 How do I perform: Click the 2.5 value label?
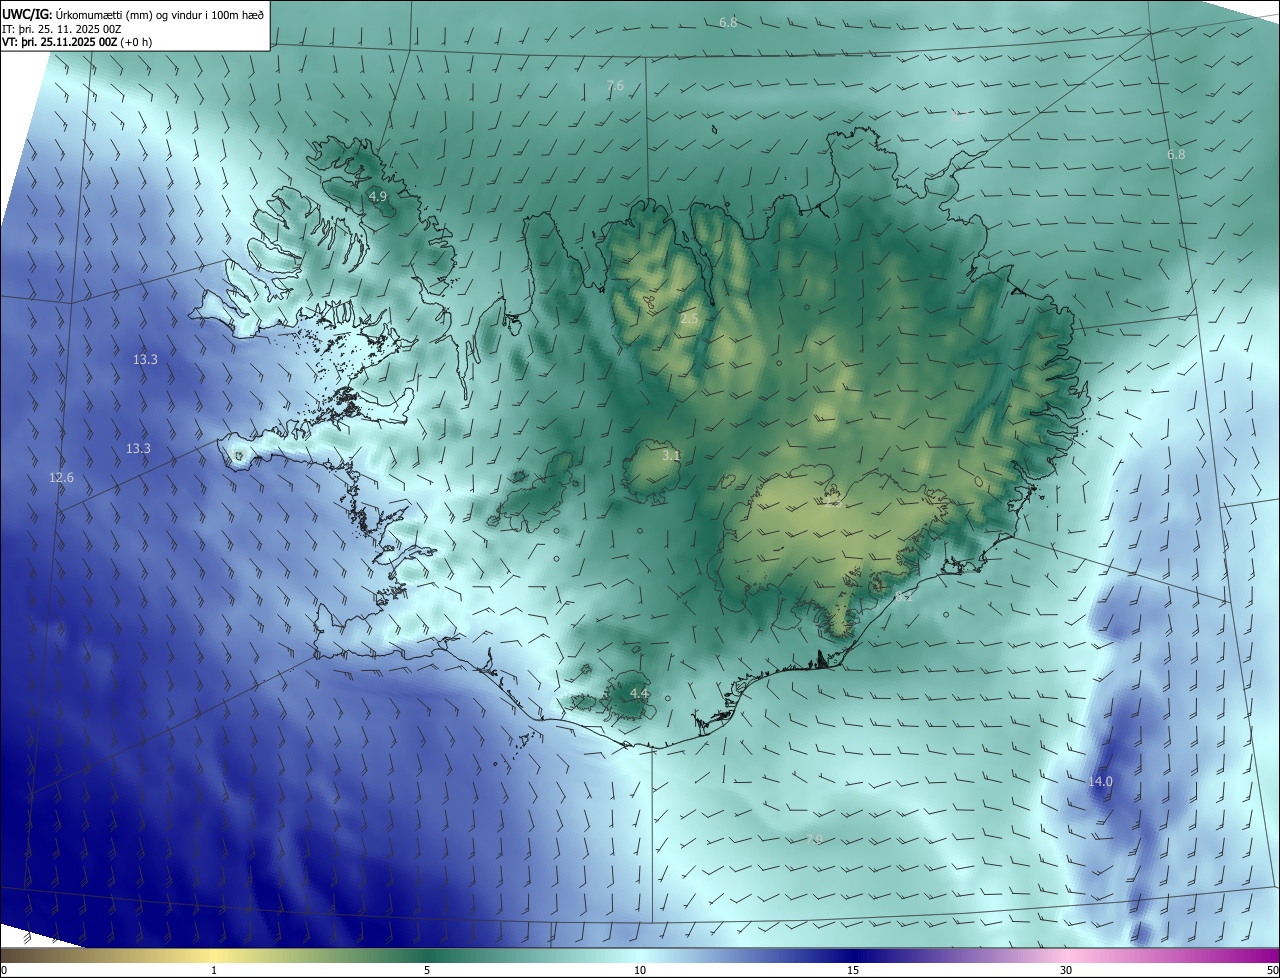click(x=690, y=318)
